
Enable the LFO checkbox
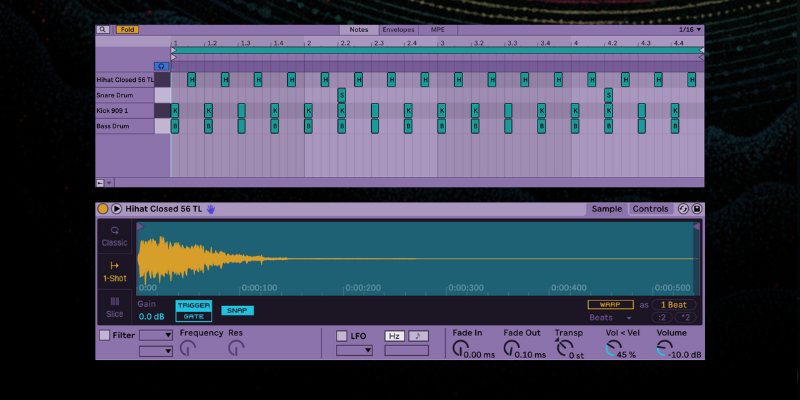(x=342, y=336)
